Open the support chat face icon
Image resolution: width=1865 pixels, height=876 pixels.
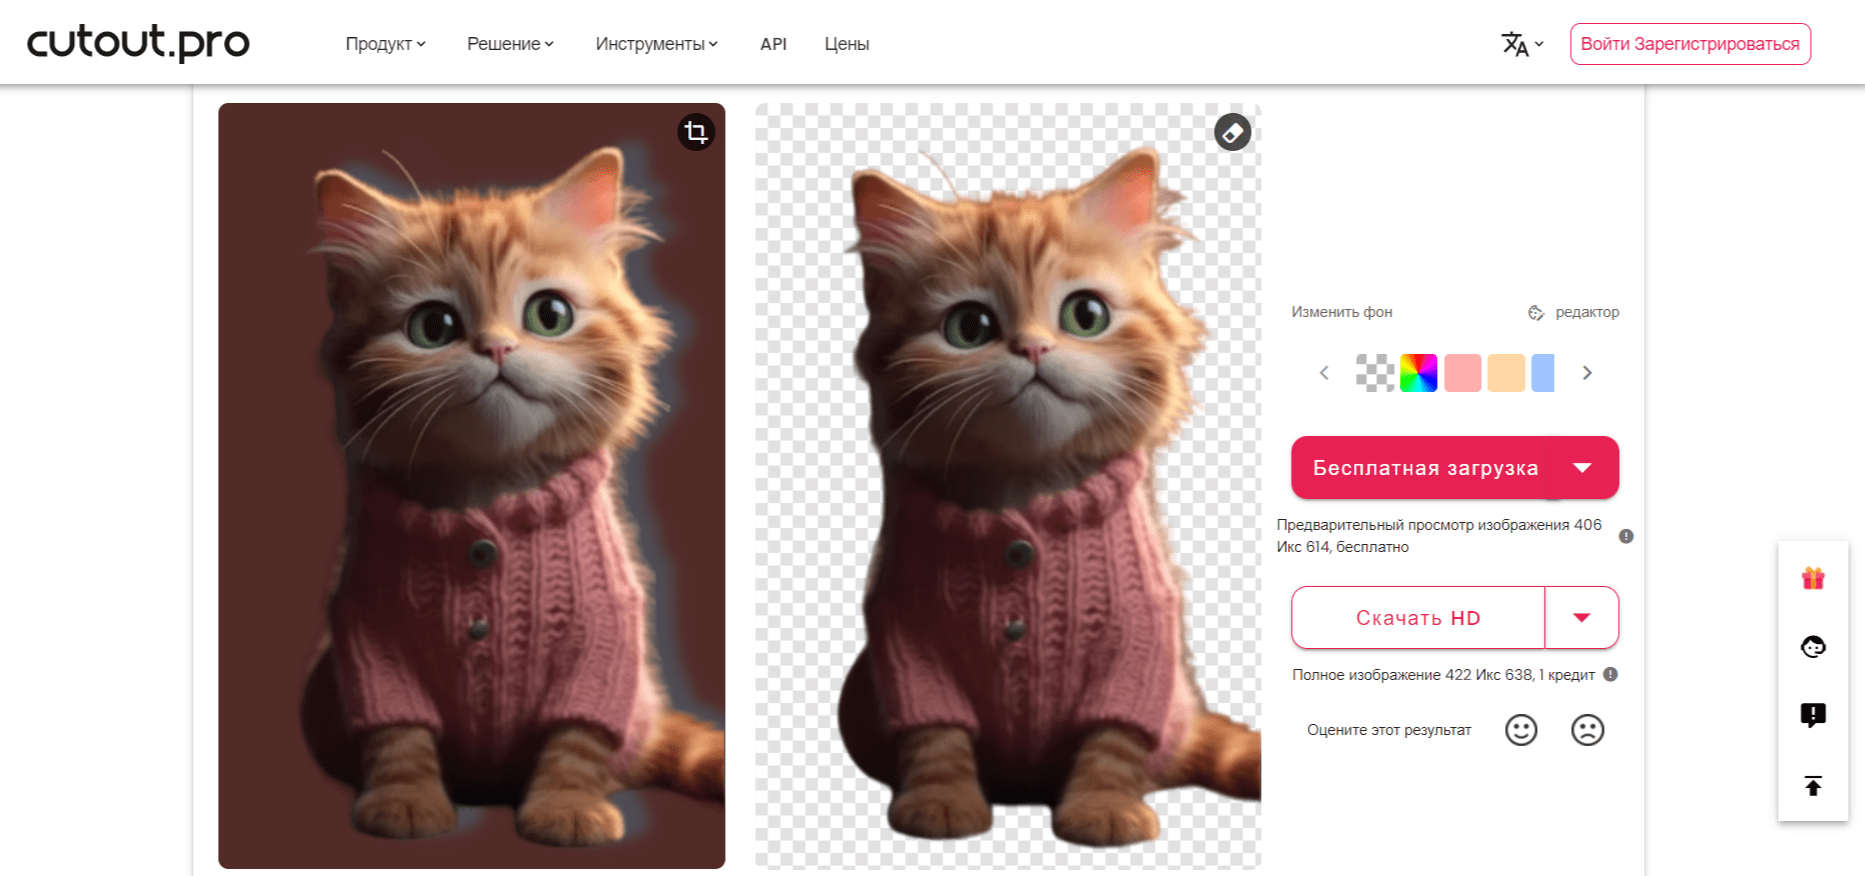1812,647
